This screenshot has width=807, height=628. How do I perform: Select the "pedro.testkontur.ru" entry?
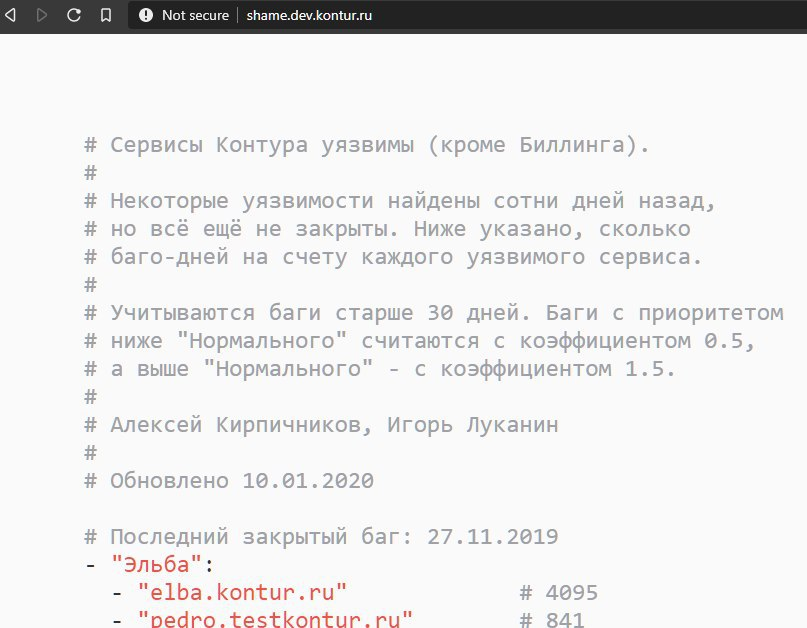(x=275, y=619)
